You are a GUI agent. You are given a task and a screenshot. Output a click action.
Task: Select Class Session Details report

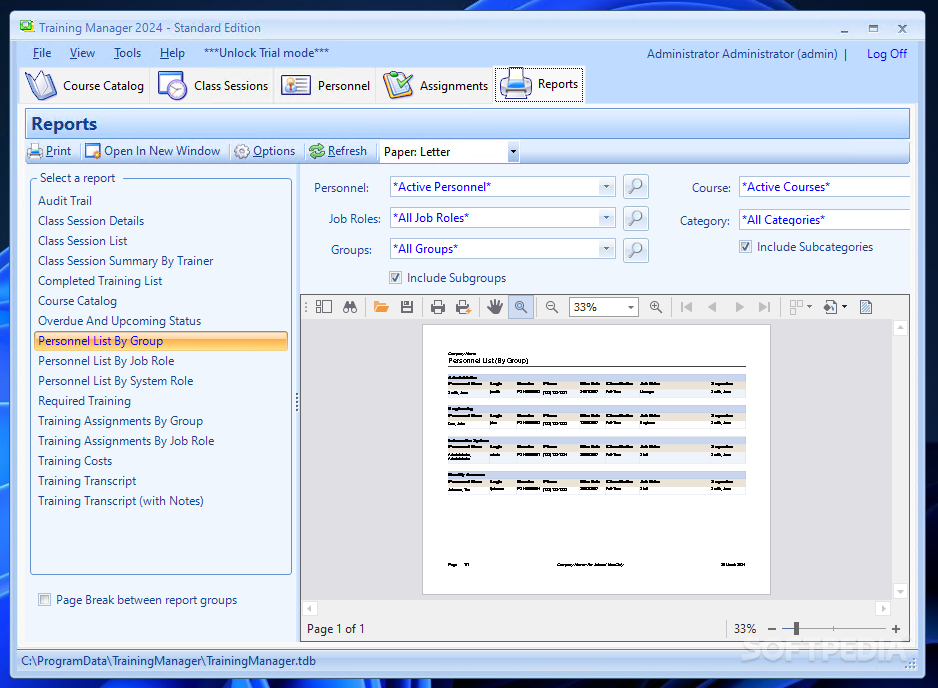click(x=91, y=221)
